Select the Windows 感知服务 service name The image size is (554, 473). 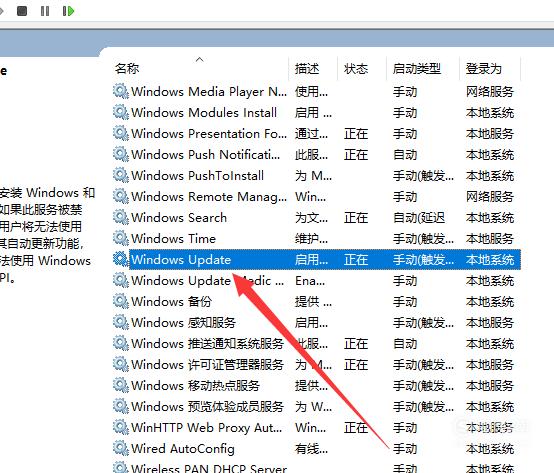tap(183, 323)
